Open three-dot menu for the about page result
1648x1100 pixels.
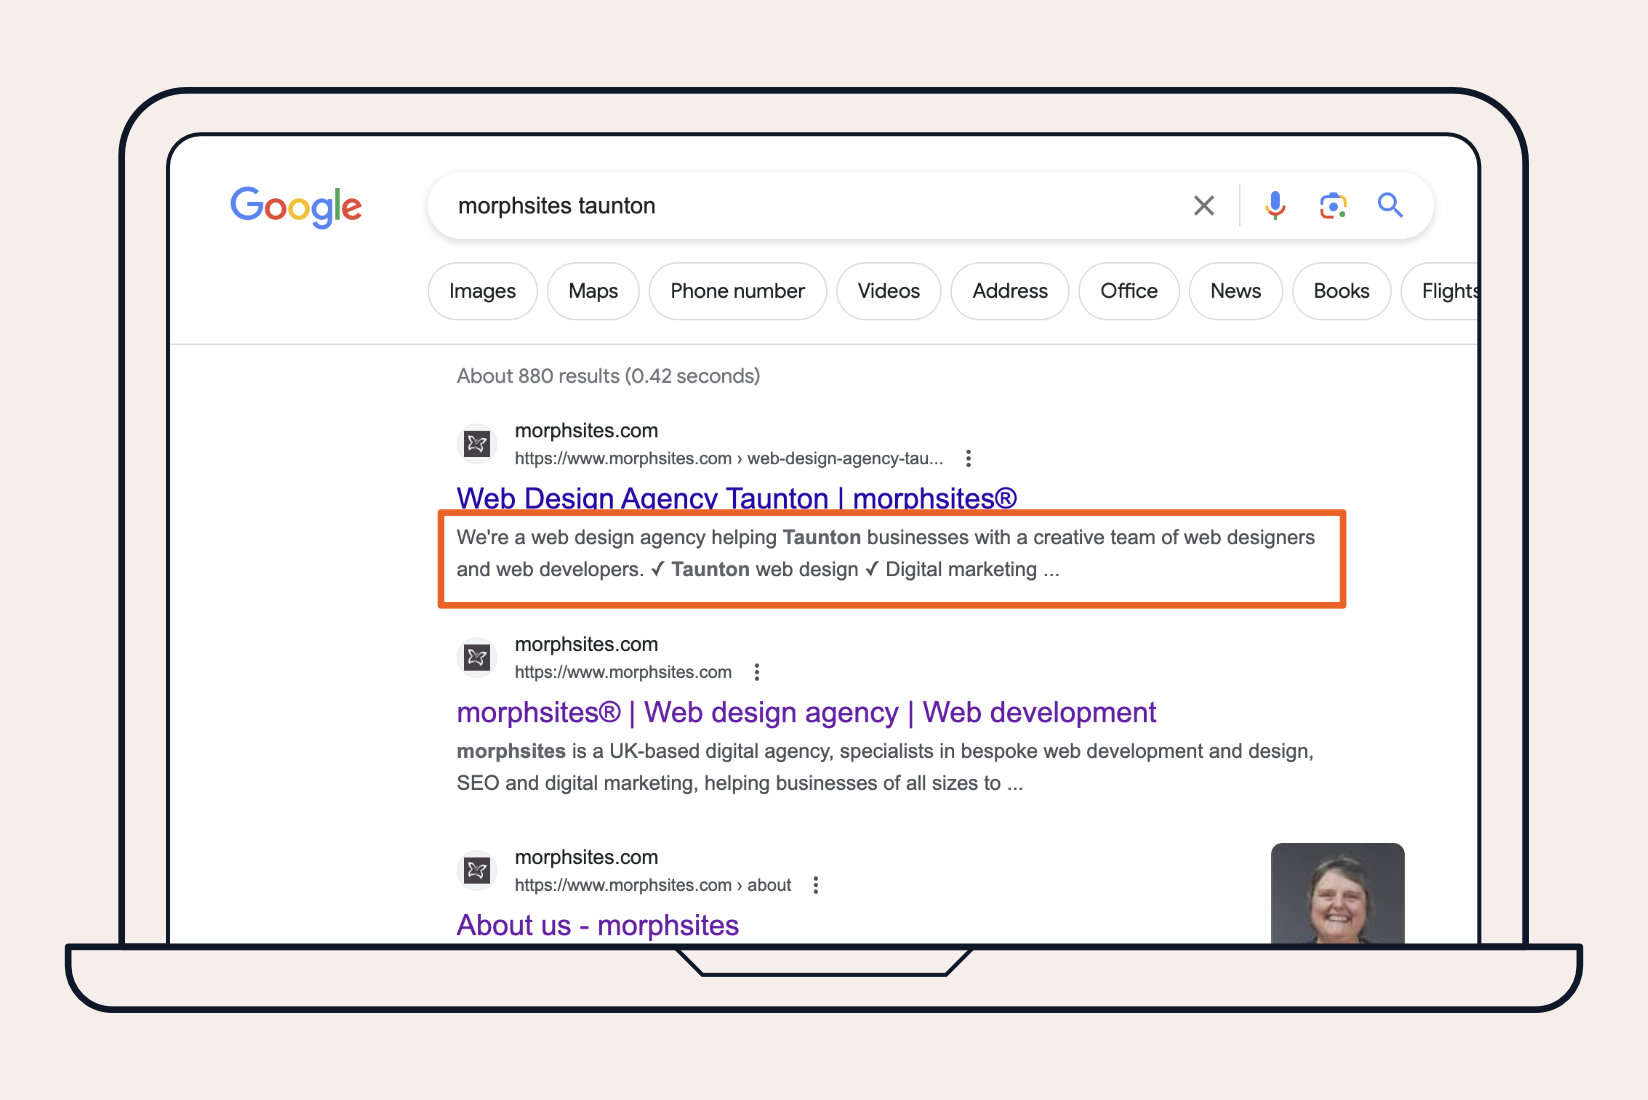tap(816, 885)
